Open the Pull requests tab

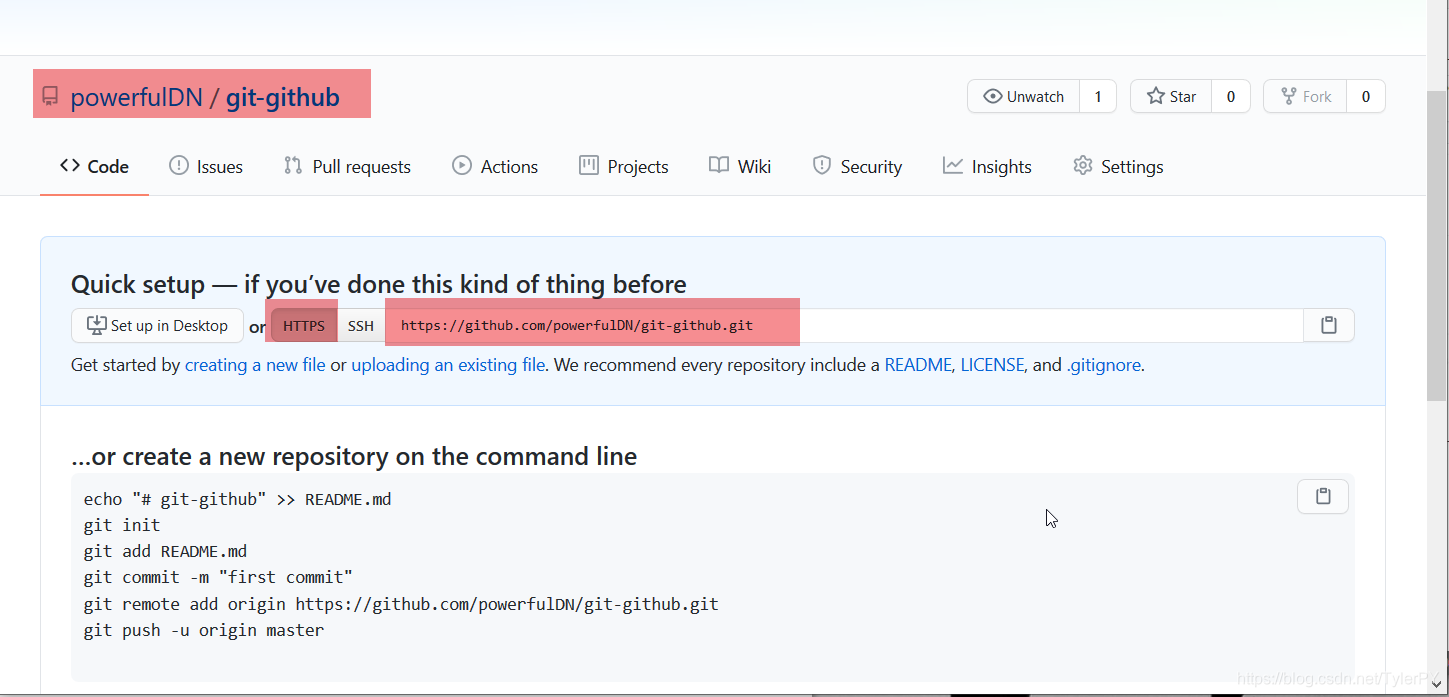347,166
